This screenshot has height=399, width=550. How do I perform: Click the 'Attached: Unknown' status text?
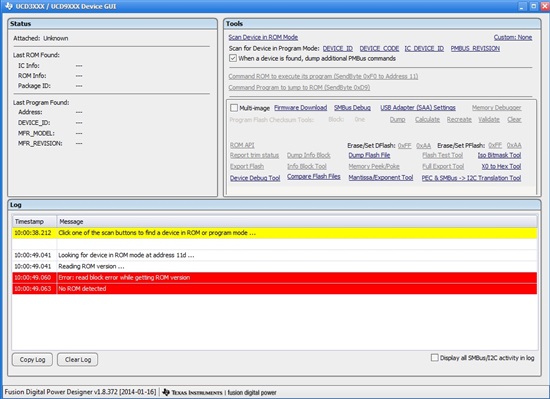(x=41, y=38)
